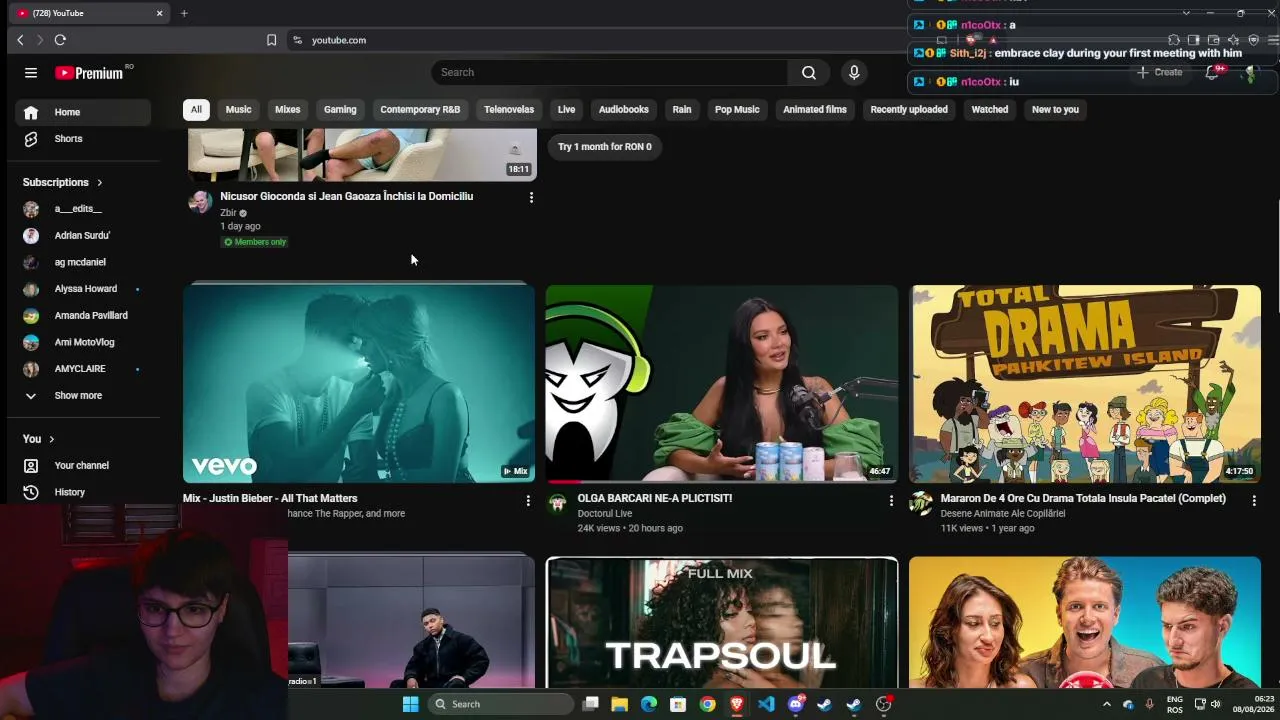Screen dimensions: 1280x720
Task: Open Windows Start menu
Action: click(410, 704)
